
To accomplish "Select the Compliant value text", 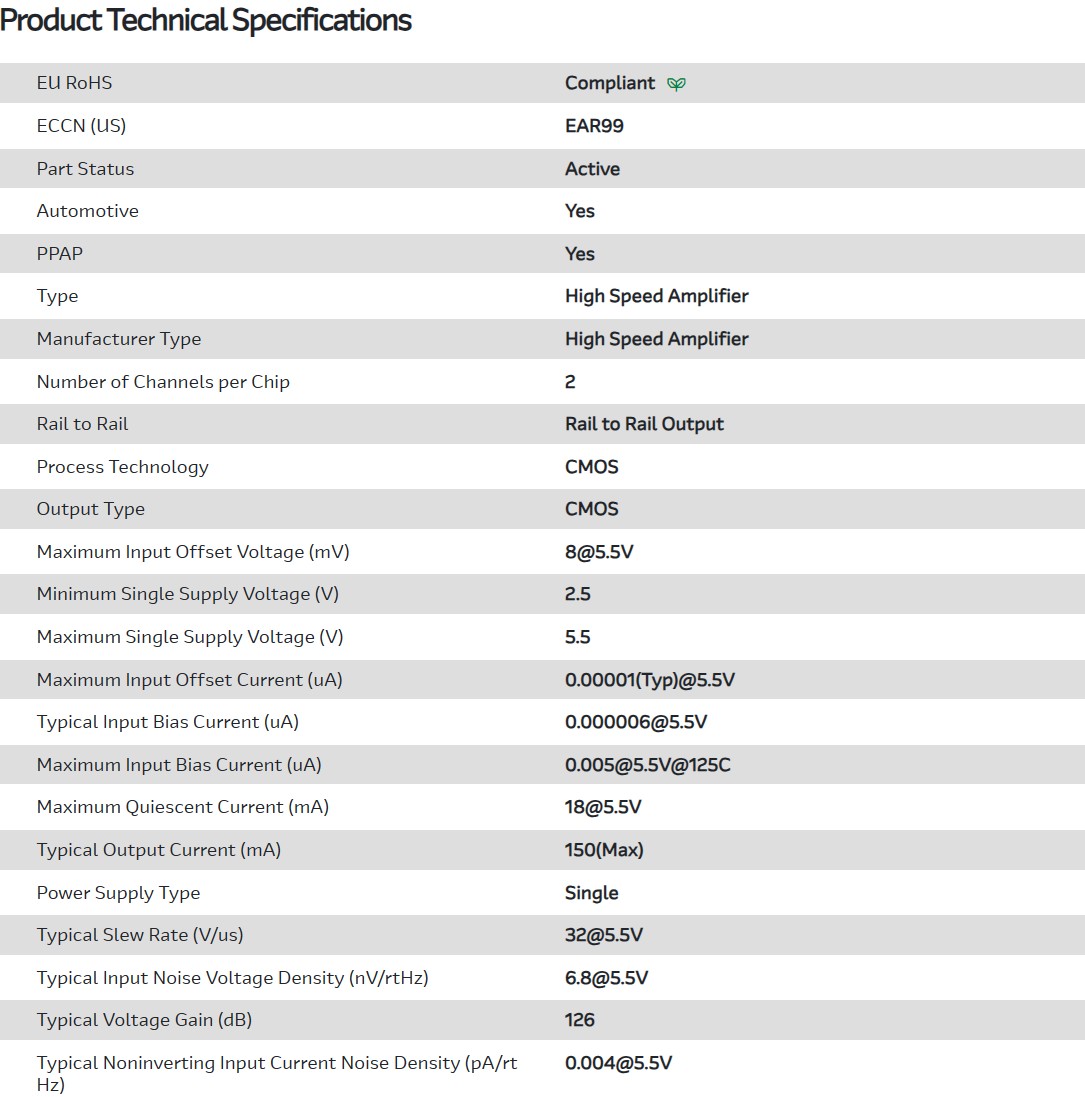I will tap(610, 83).
